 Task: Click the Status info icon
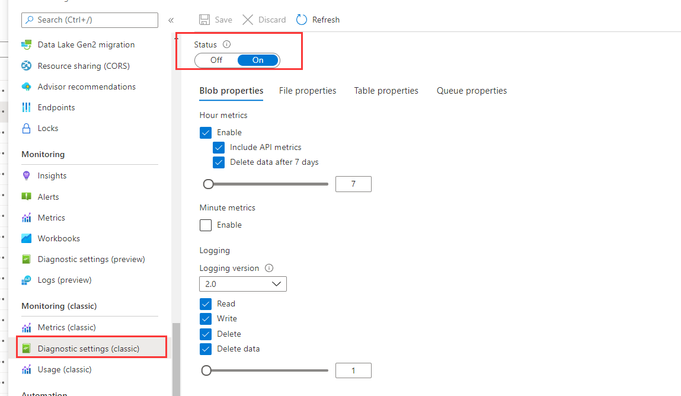click(227, 44)
